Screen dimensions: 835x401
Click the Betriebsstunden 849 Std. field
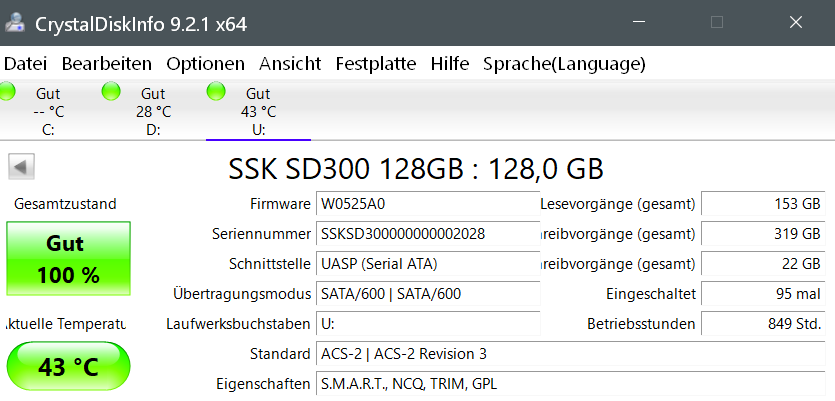coord(763,324)
